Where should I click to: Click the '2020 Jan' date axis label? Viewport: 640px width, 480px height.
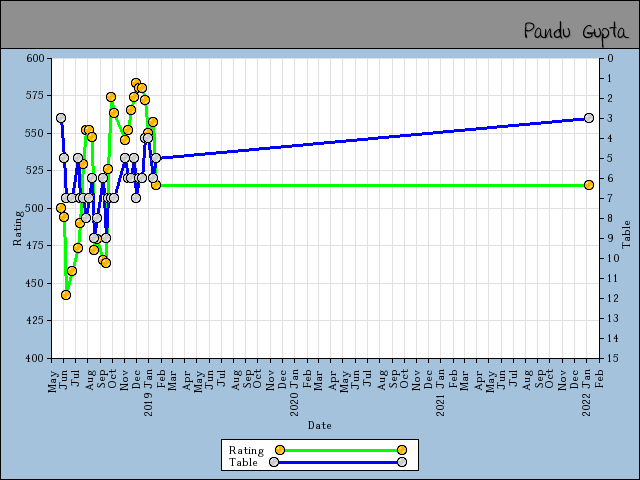(295, 392)
